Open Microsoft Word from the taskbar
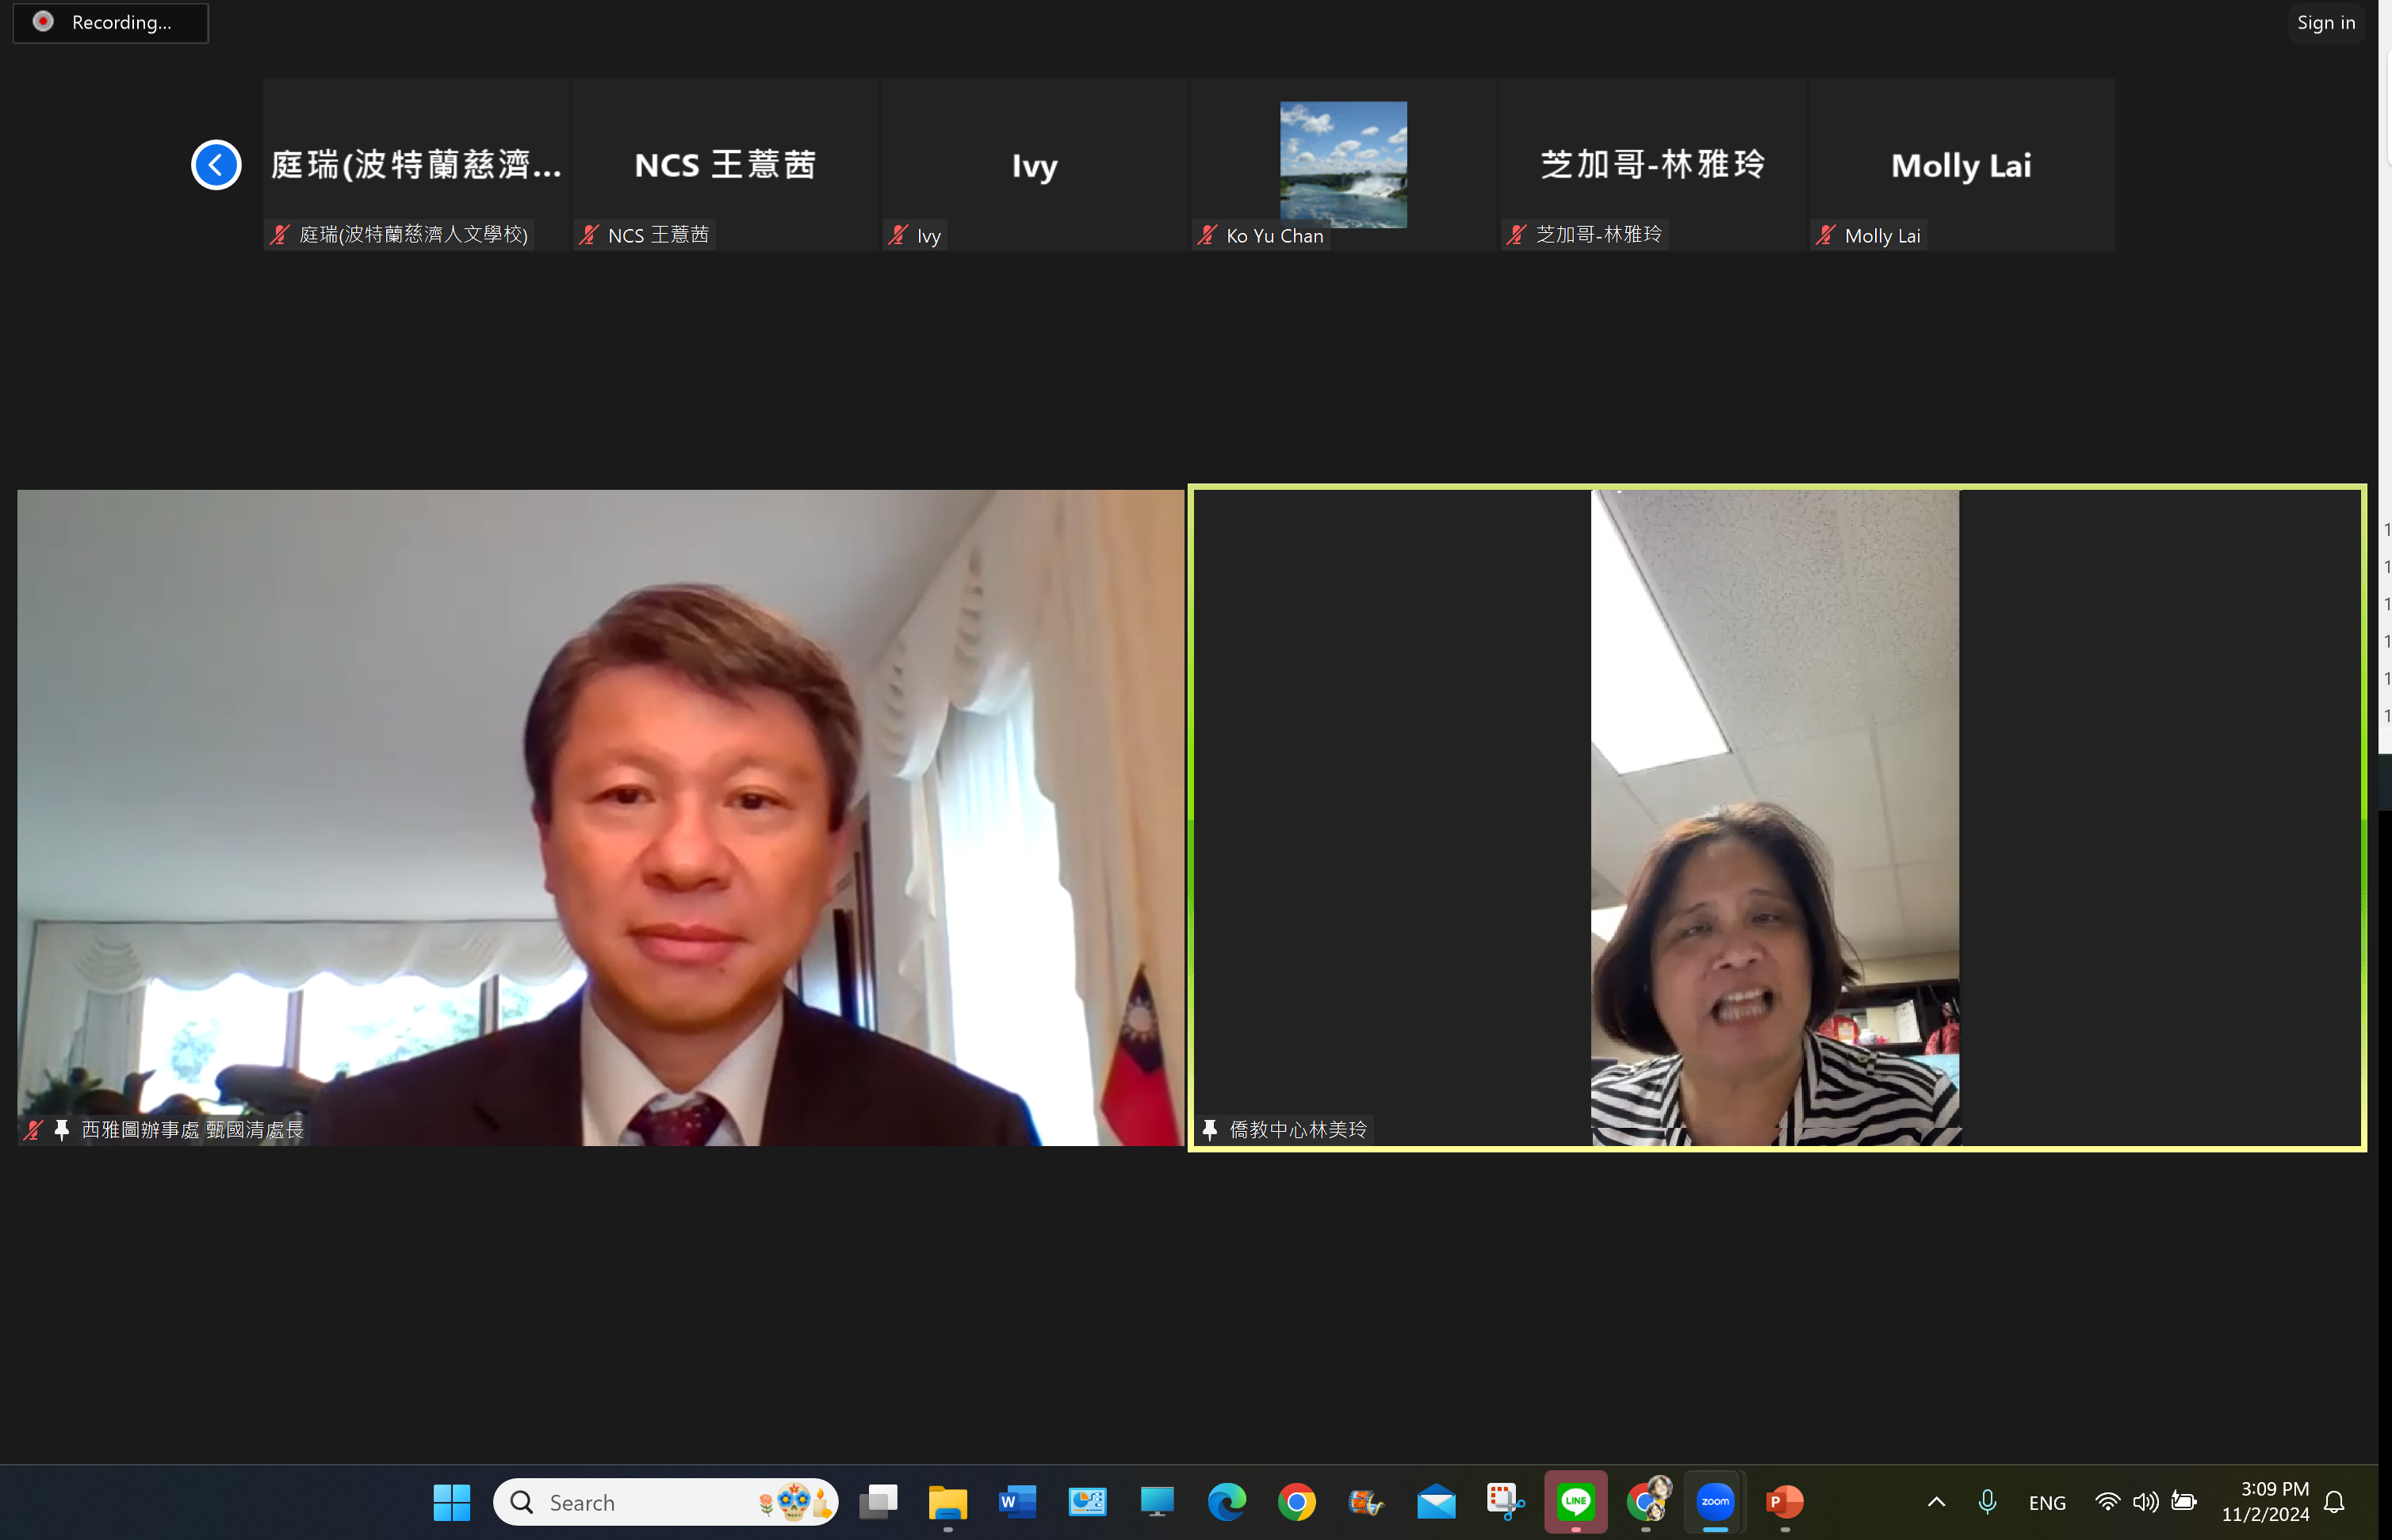Screen dimensions: 2392x1540 coord(1017,1502)
